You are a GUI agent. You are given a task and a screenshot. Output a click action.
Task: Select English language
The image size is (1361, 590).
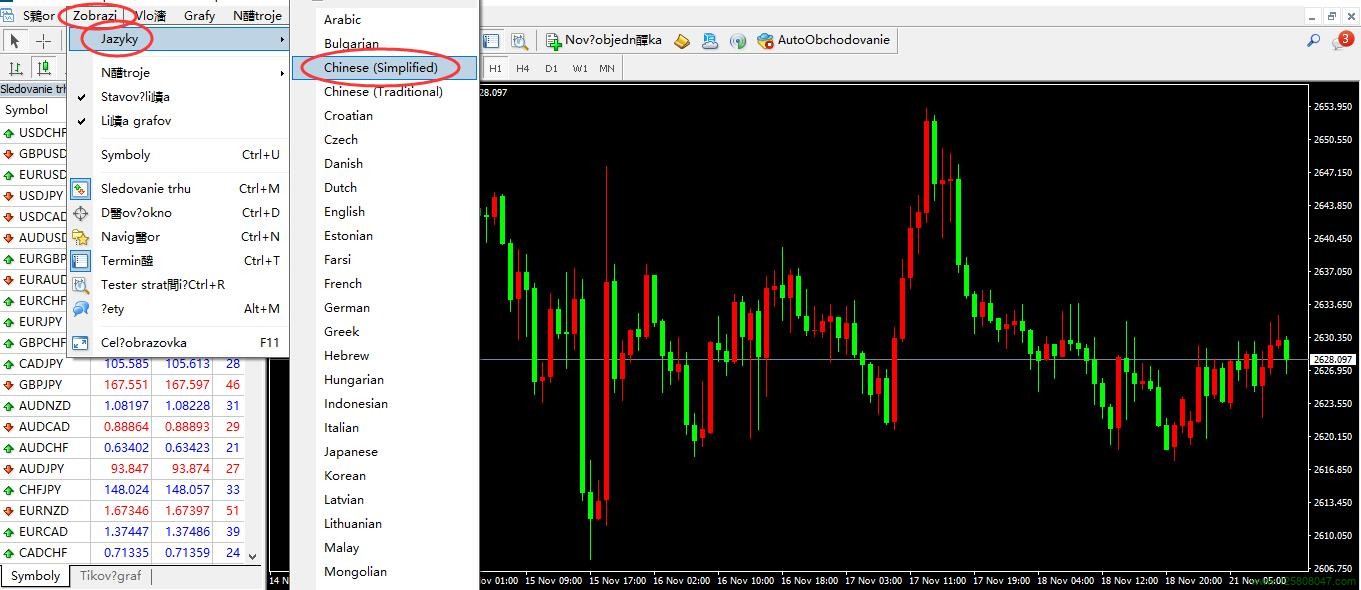click(x=385, y=212)
